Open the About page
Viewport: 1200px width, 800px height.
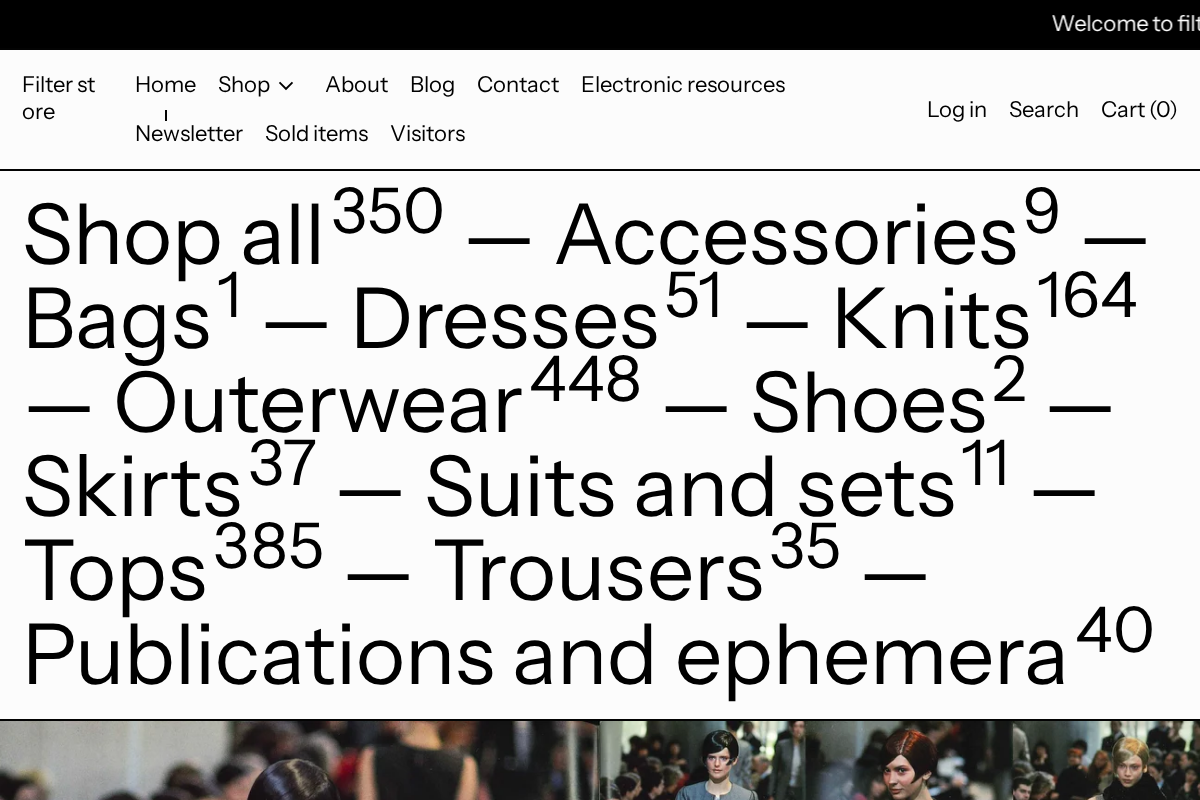pyautogui.click(x=356, y=85)
